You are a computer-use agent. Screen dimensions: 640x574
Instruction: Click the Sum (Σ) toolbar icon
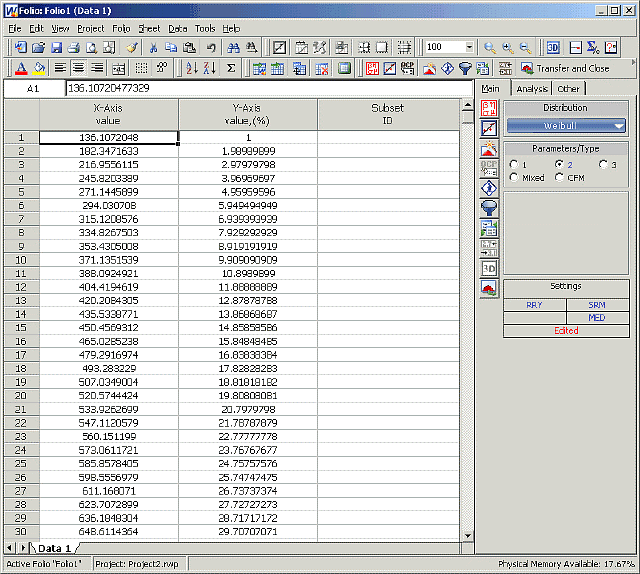(x=231, y=68)
